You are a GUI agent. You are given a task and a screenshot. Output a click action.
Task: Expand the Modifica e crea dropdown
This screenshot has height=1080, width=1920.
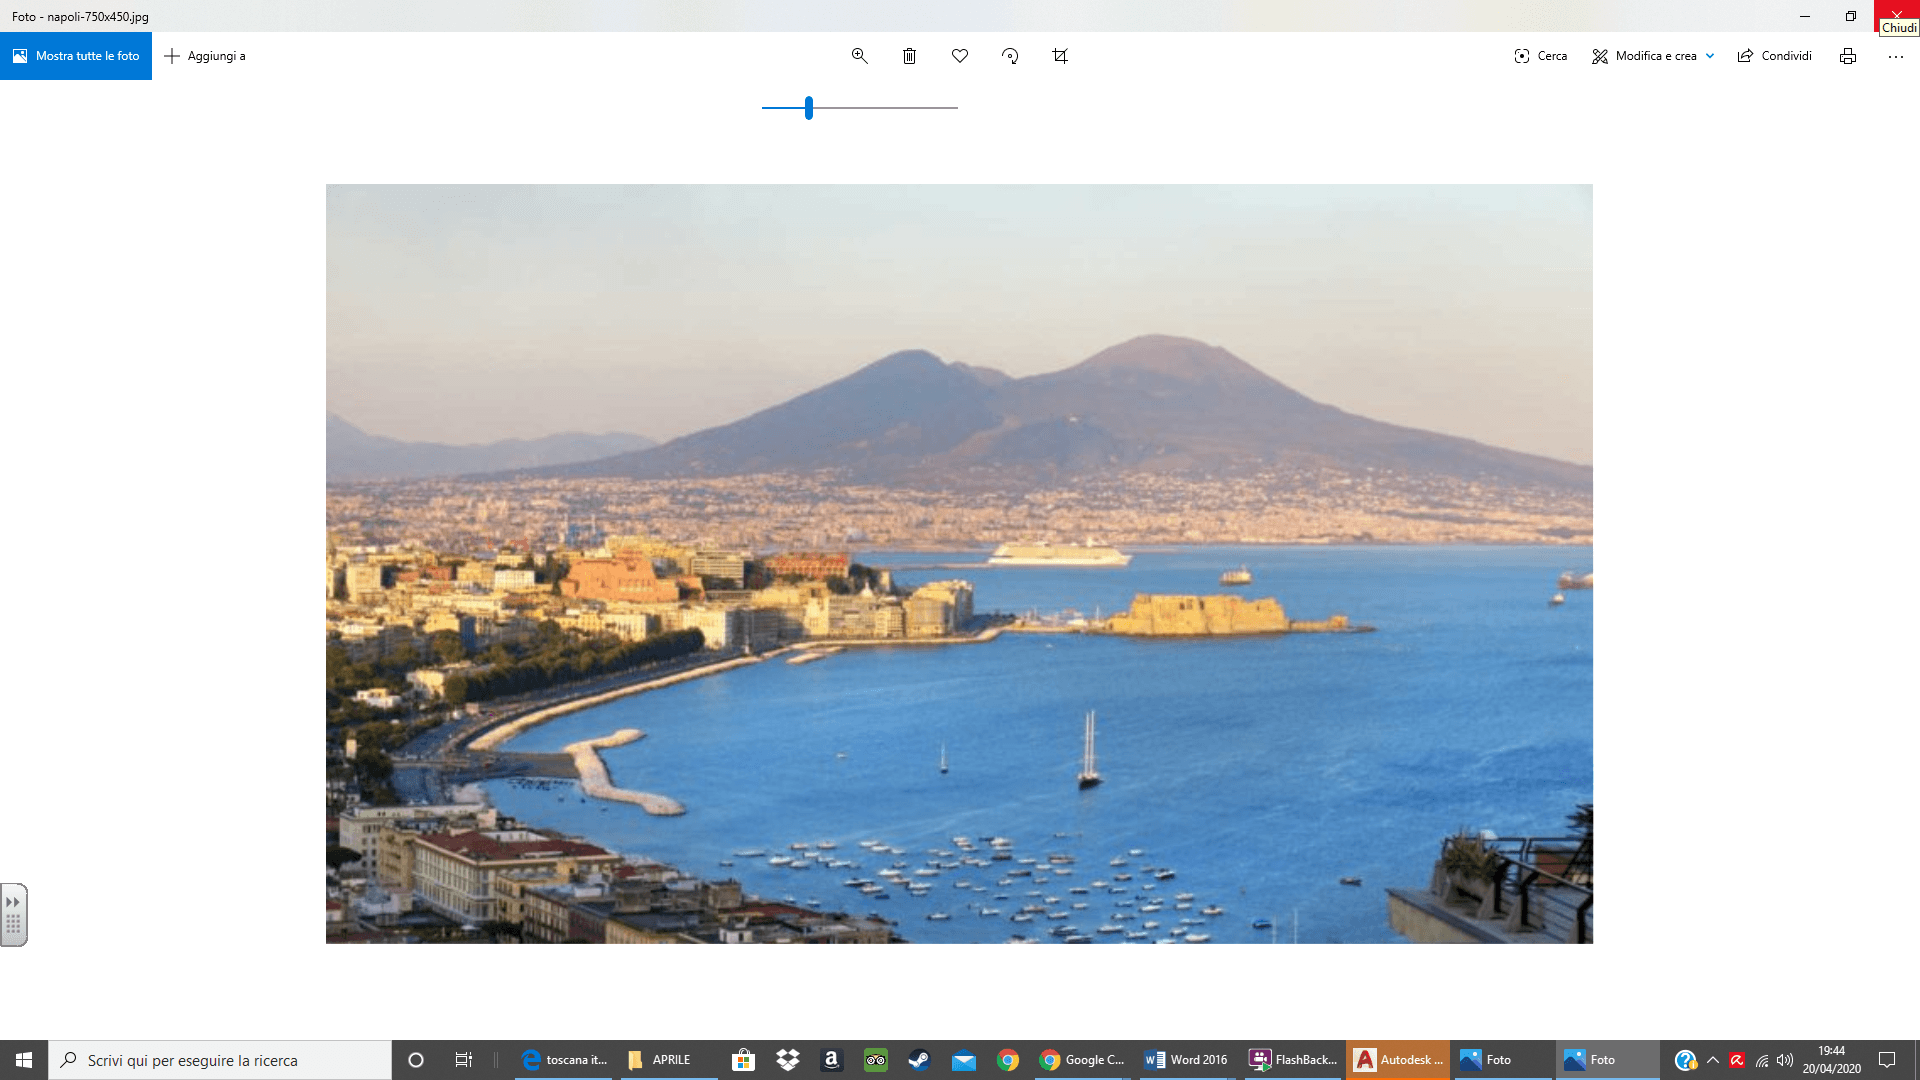pyautogui.click(x=1710, y=56)
